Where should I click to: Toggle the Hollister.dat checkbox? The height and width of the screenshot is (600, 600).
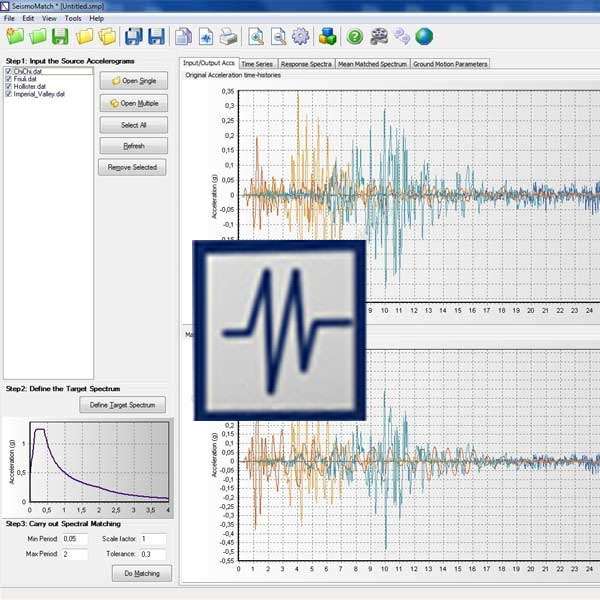[x=8, y=86]
